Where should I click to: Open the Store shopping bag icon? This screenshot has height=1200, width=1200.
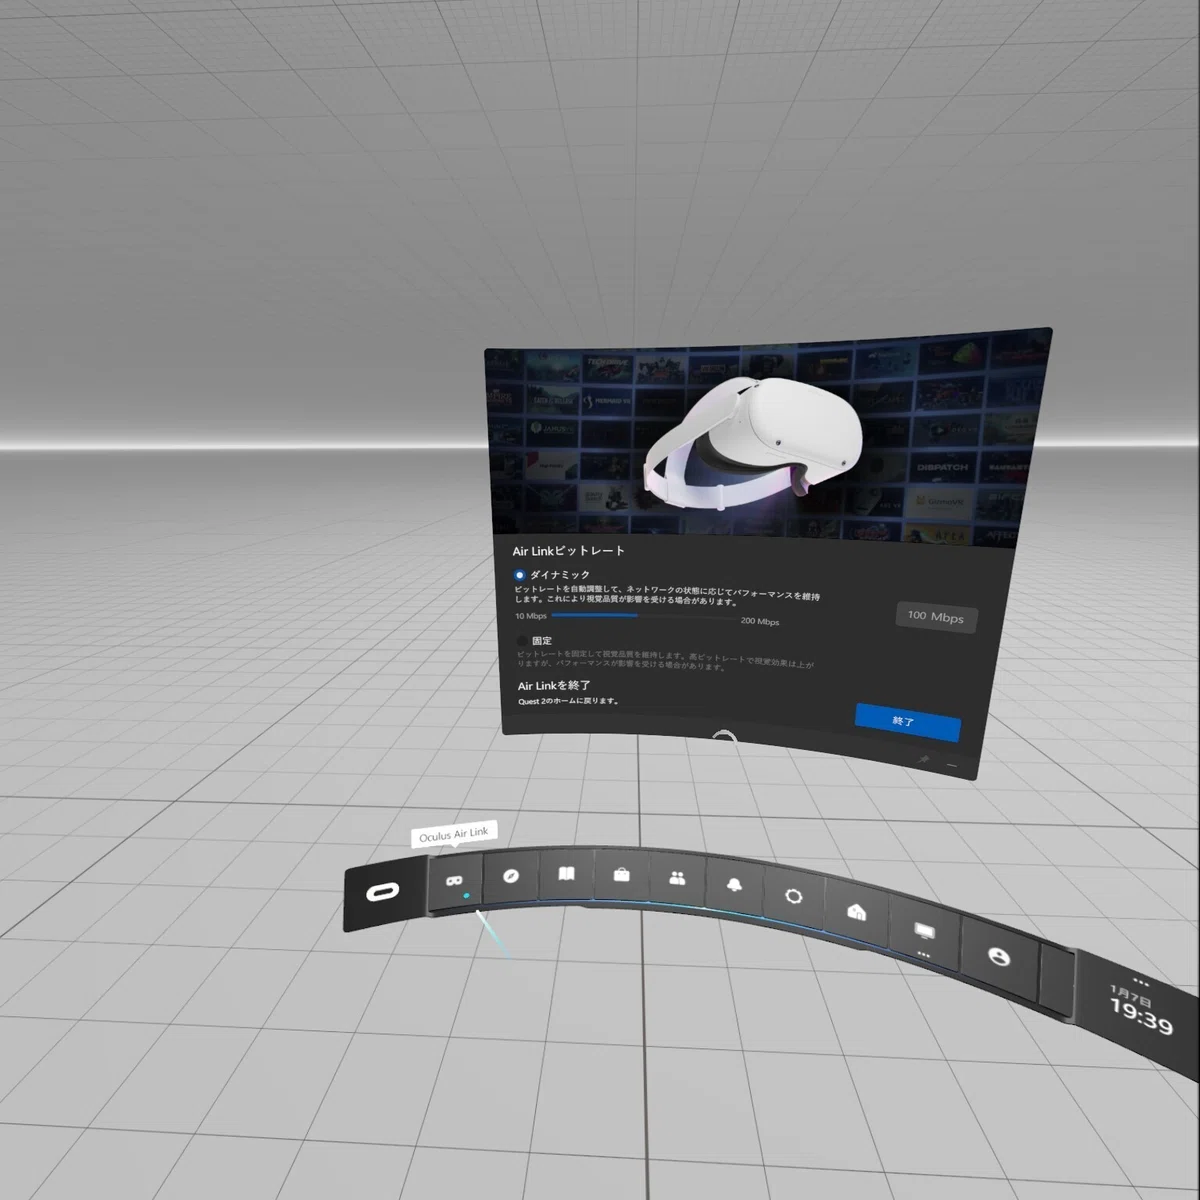pos(622,875)
